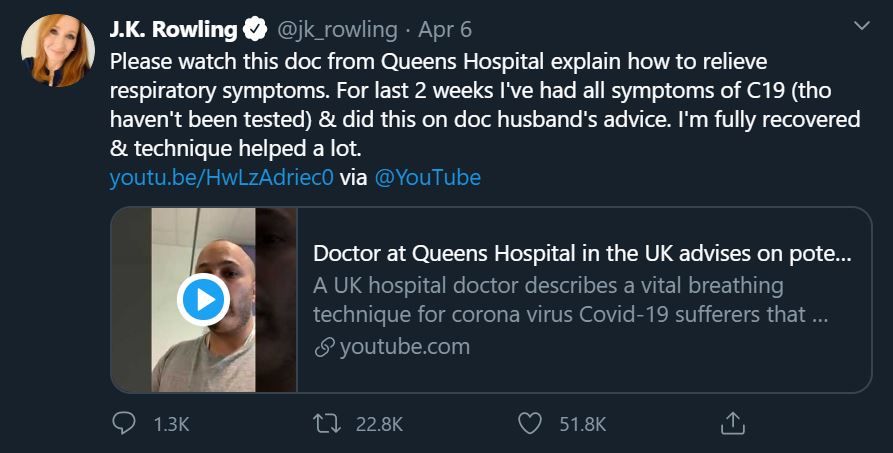Click the youtube.com domain text

coord(404,348)
